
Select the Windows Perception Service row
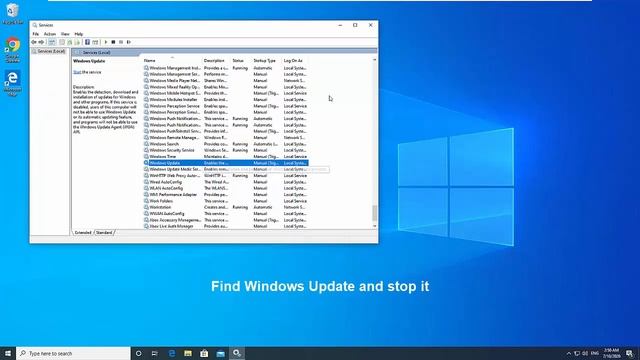pyautogui.click(x=226, y=106)
